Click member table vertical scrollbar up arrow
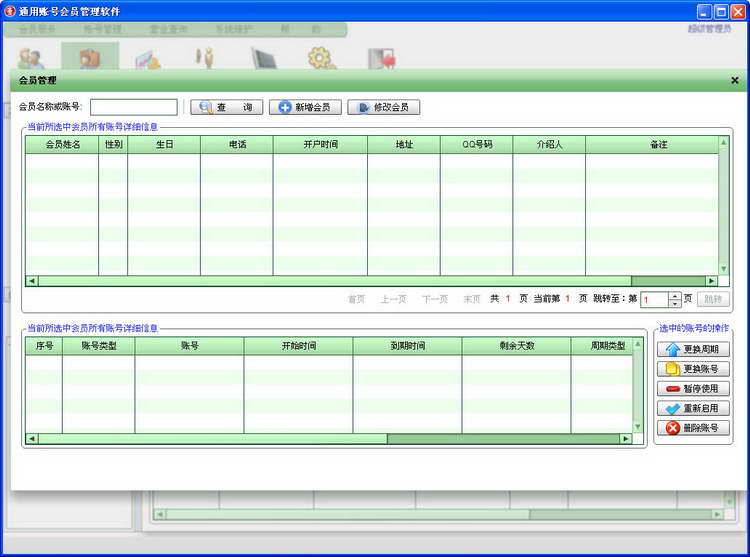The height and width of the screenshot is (557, 750). click(724, 142)
